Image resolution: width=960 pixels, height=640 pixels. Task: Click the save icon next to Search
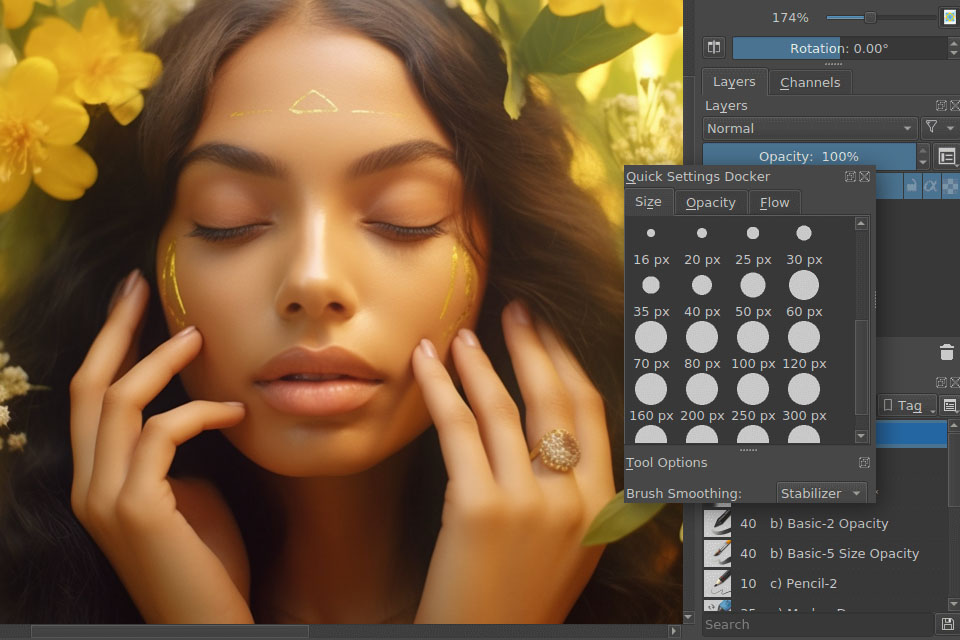[948, 624]
